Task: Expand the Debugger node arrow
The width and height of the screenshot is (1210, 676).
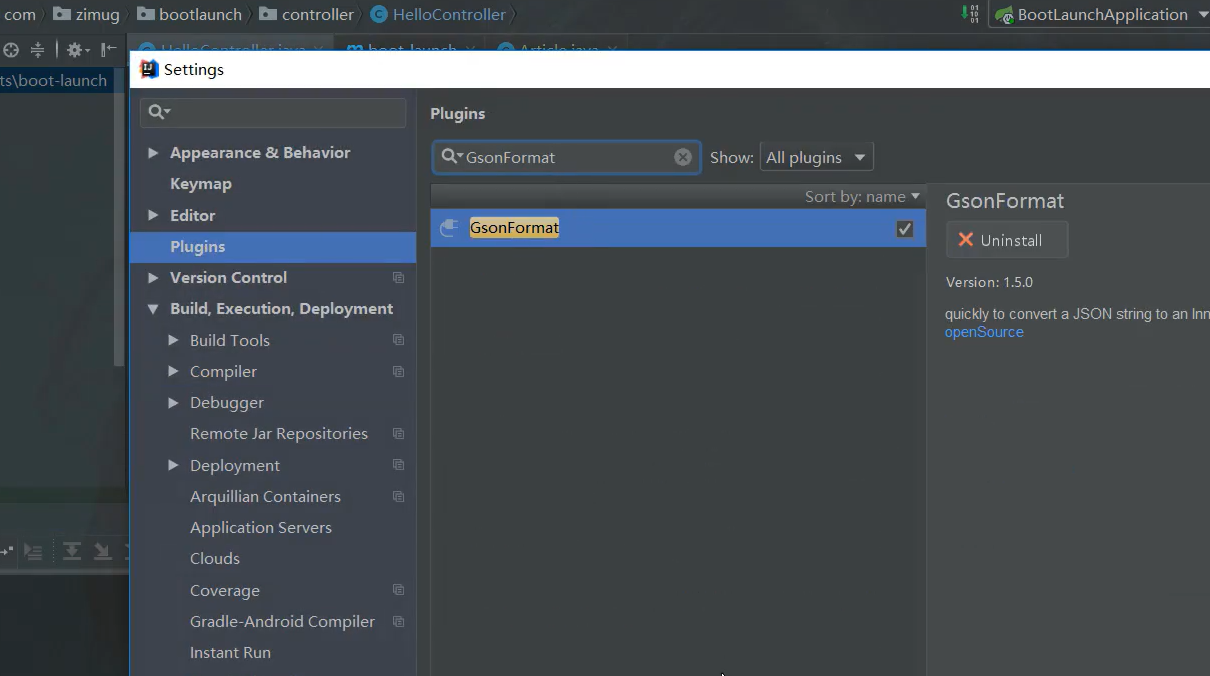Action: coord(173,403)
